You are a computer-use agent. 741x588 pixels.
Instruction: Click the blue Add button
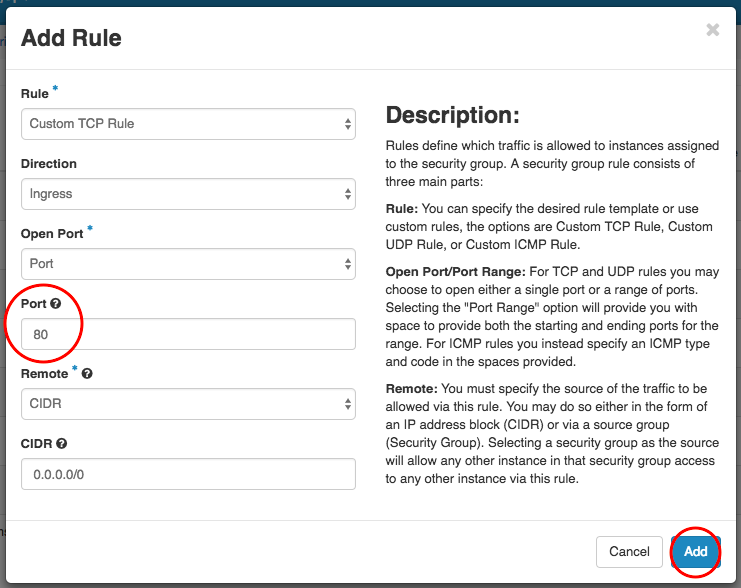[x=695, y=551]
